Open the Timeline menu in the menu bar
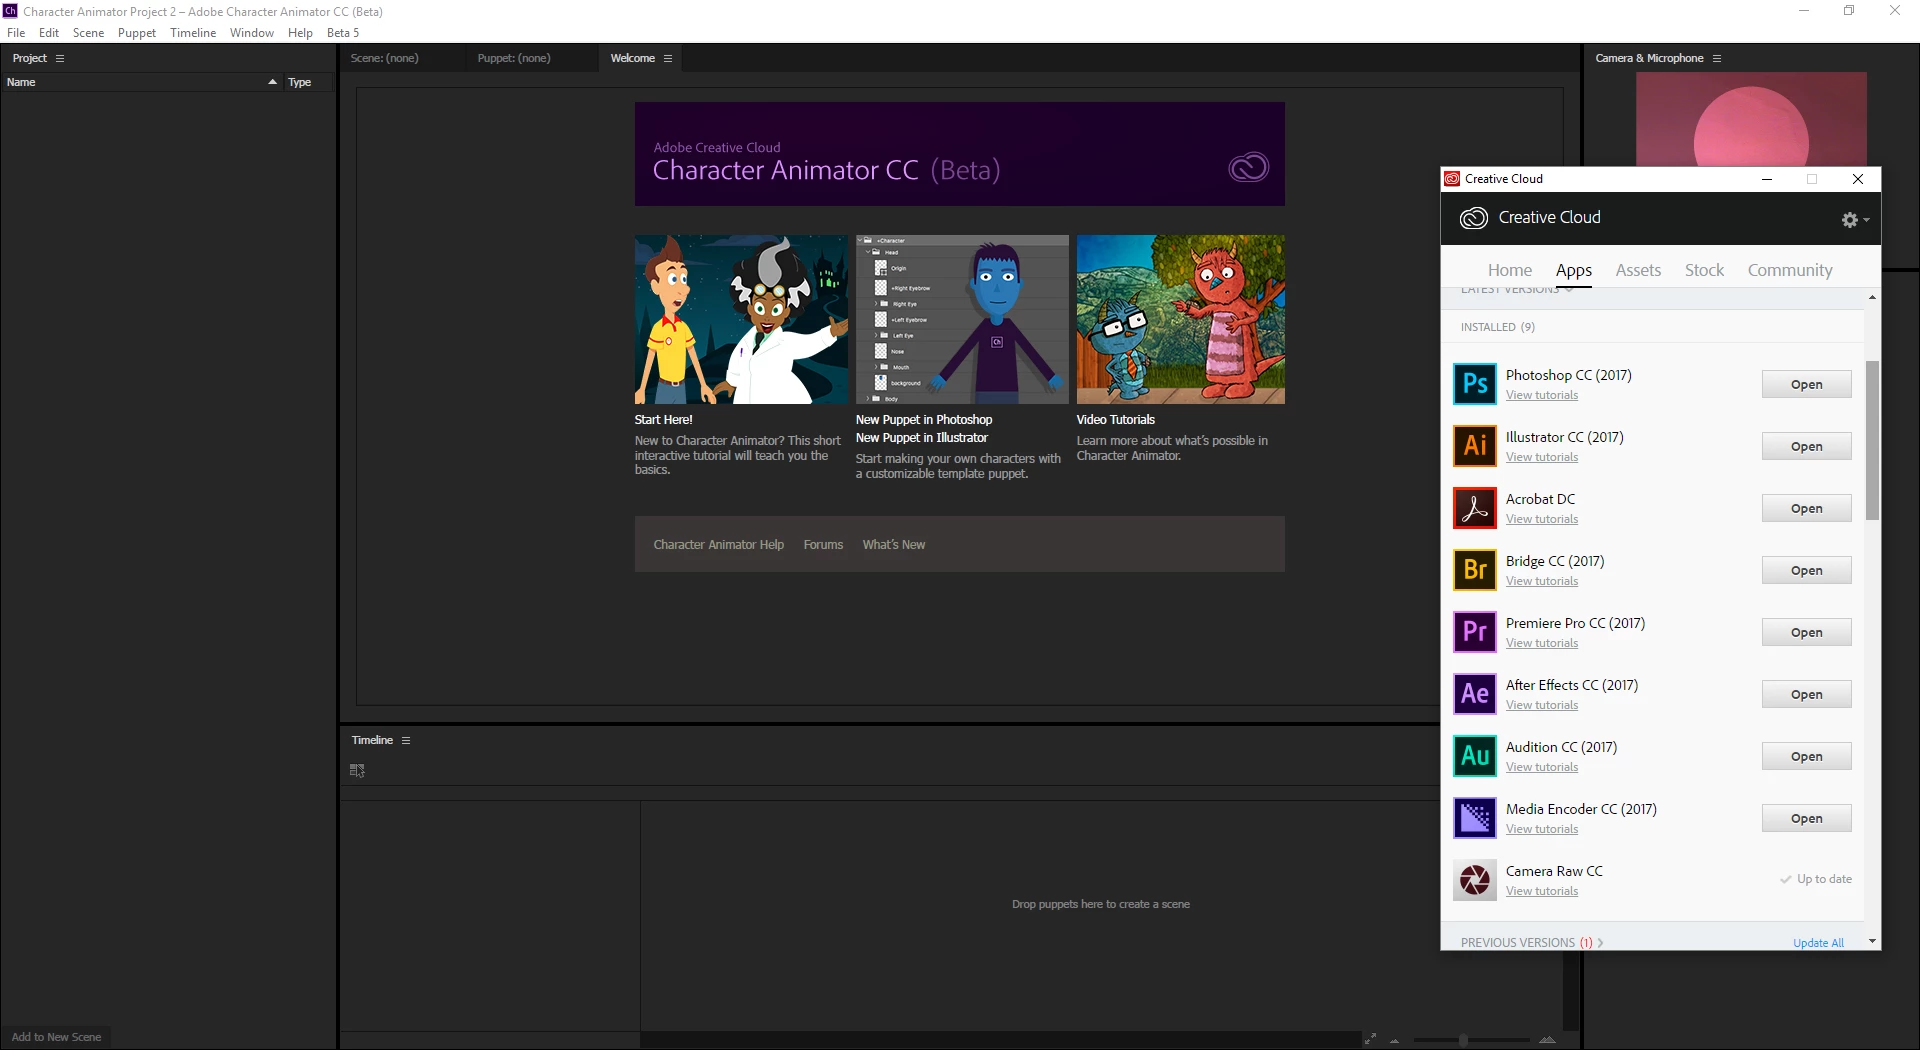The height and width of the screenshot is (1050, 1920). (x=193, y=33)
